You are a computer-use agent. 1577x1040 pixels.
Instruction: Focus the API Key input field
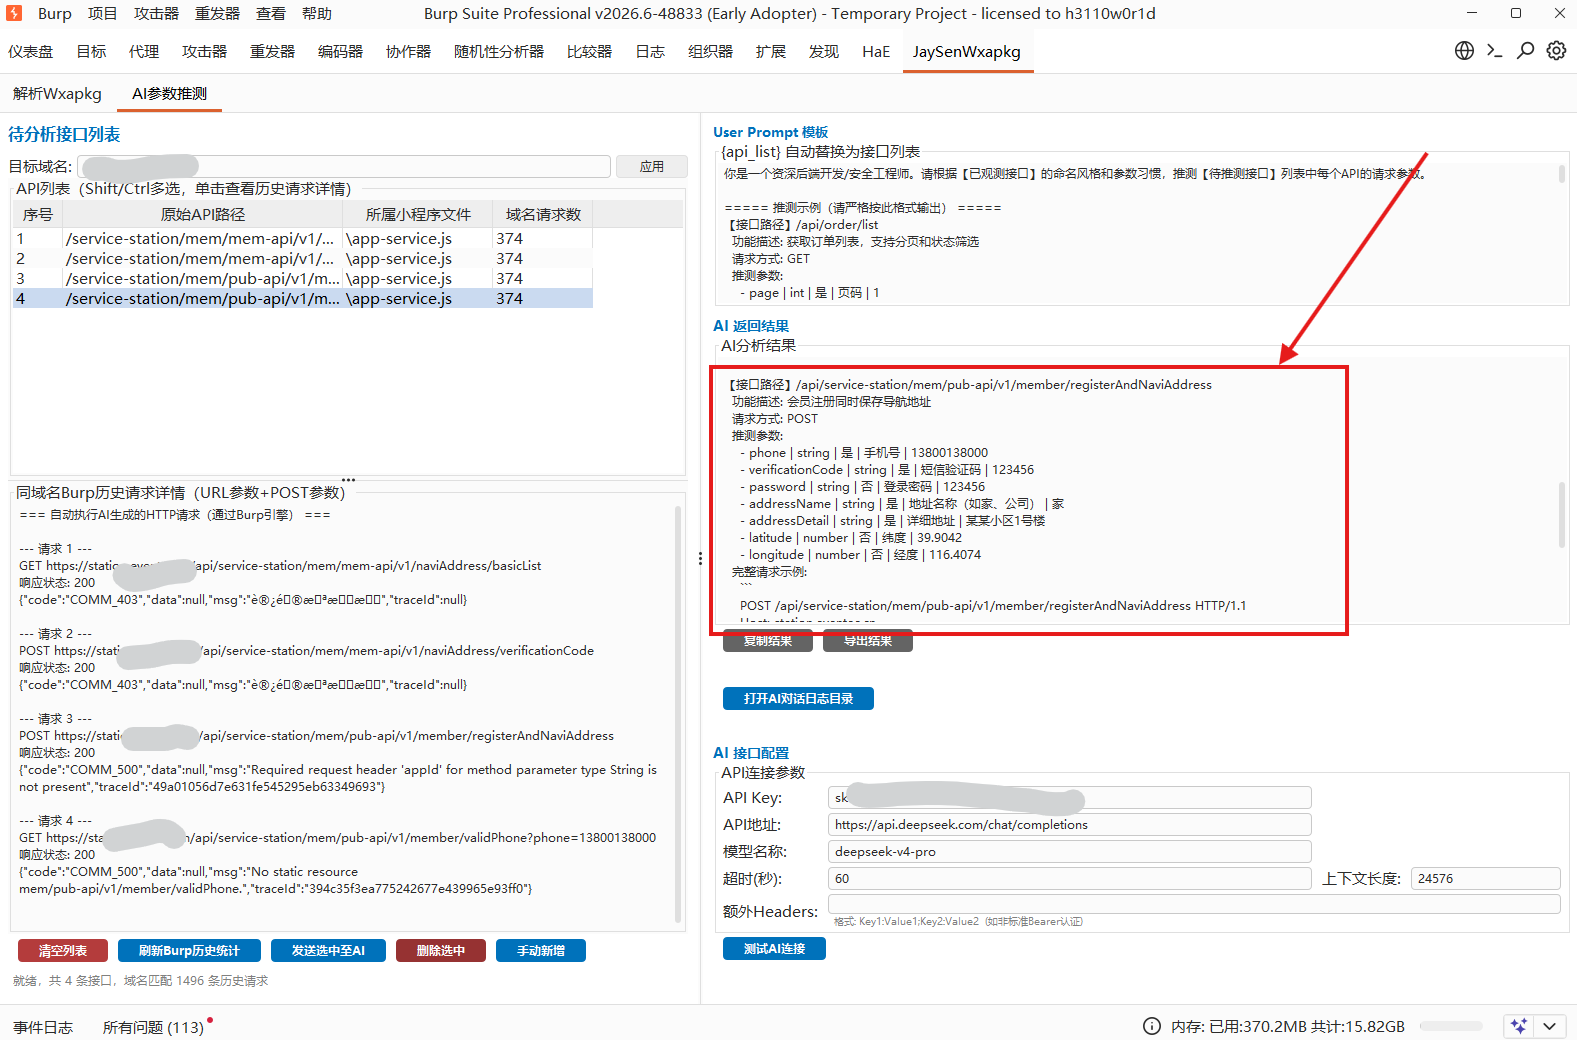1069,798
